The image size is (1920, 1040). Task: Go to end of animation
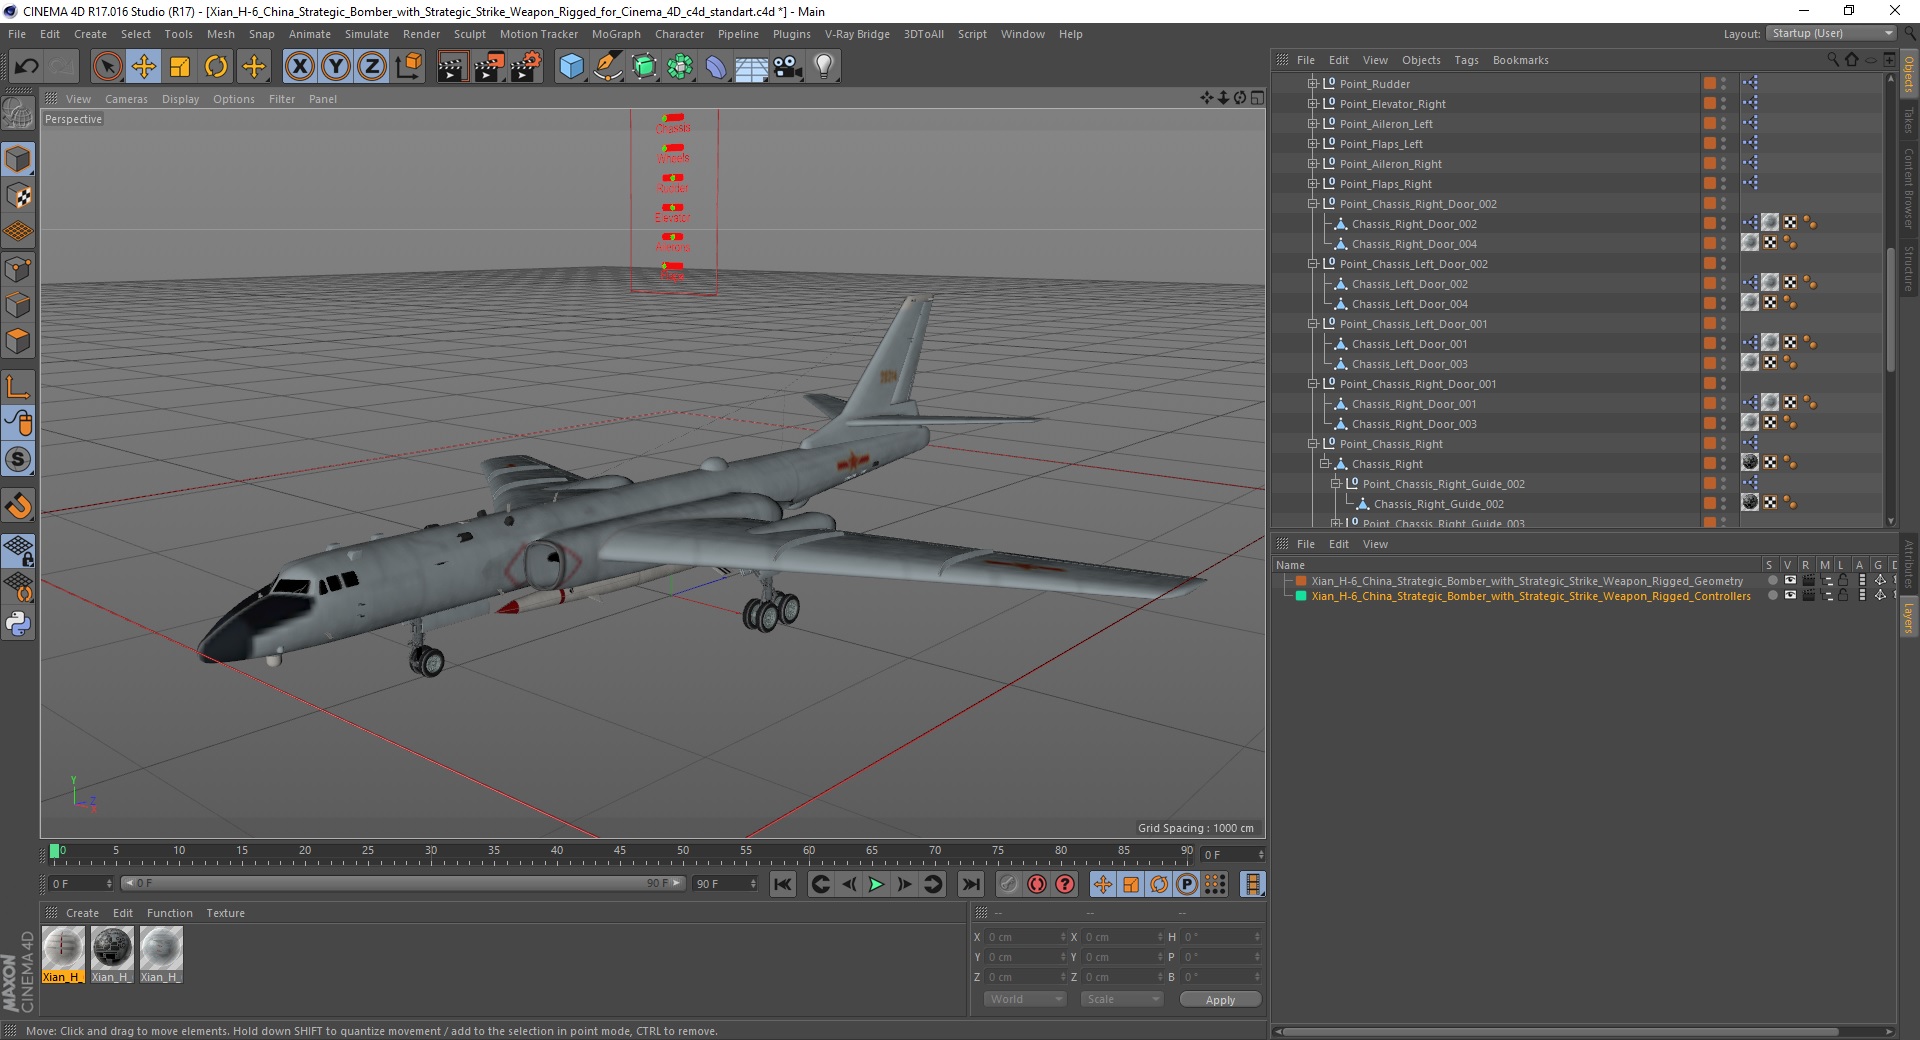point(970,884)
